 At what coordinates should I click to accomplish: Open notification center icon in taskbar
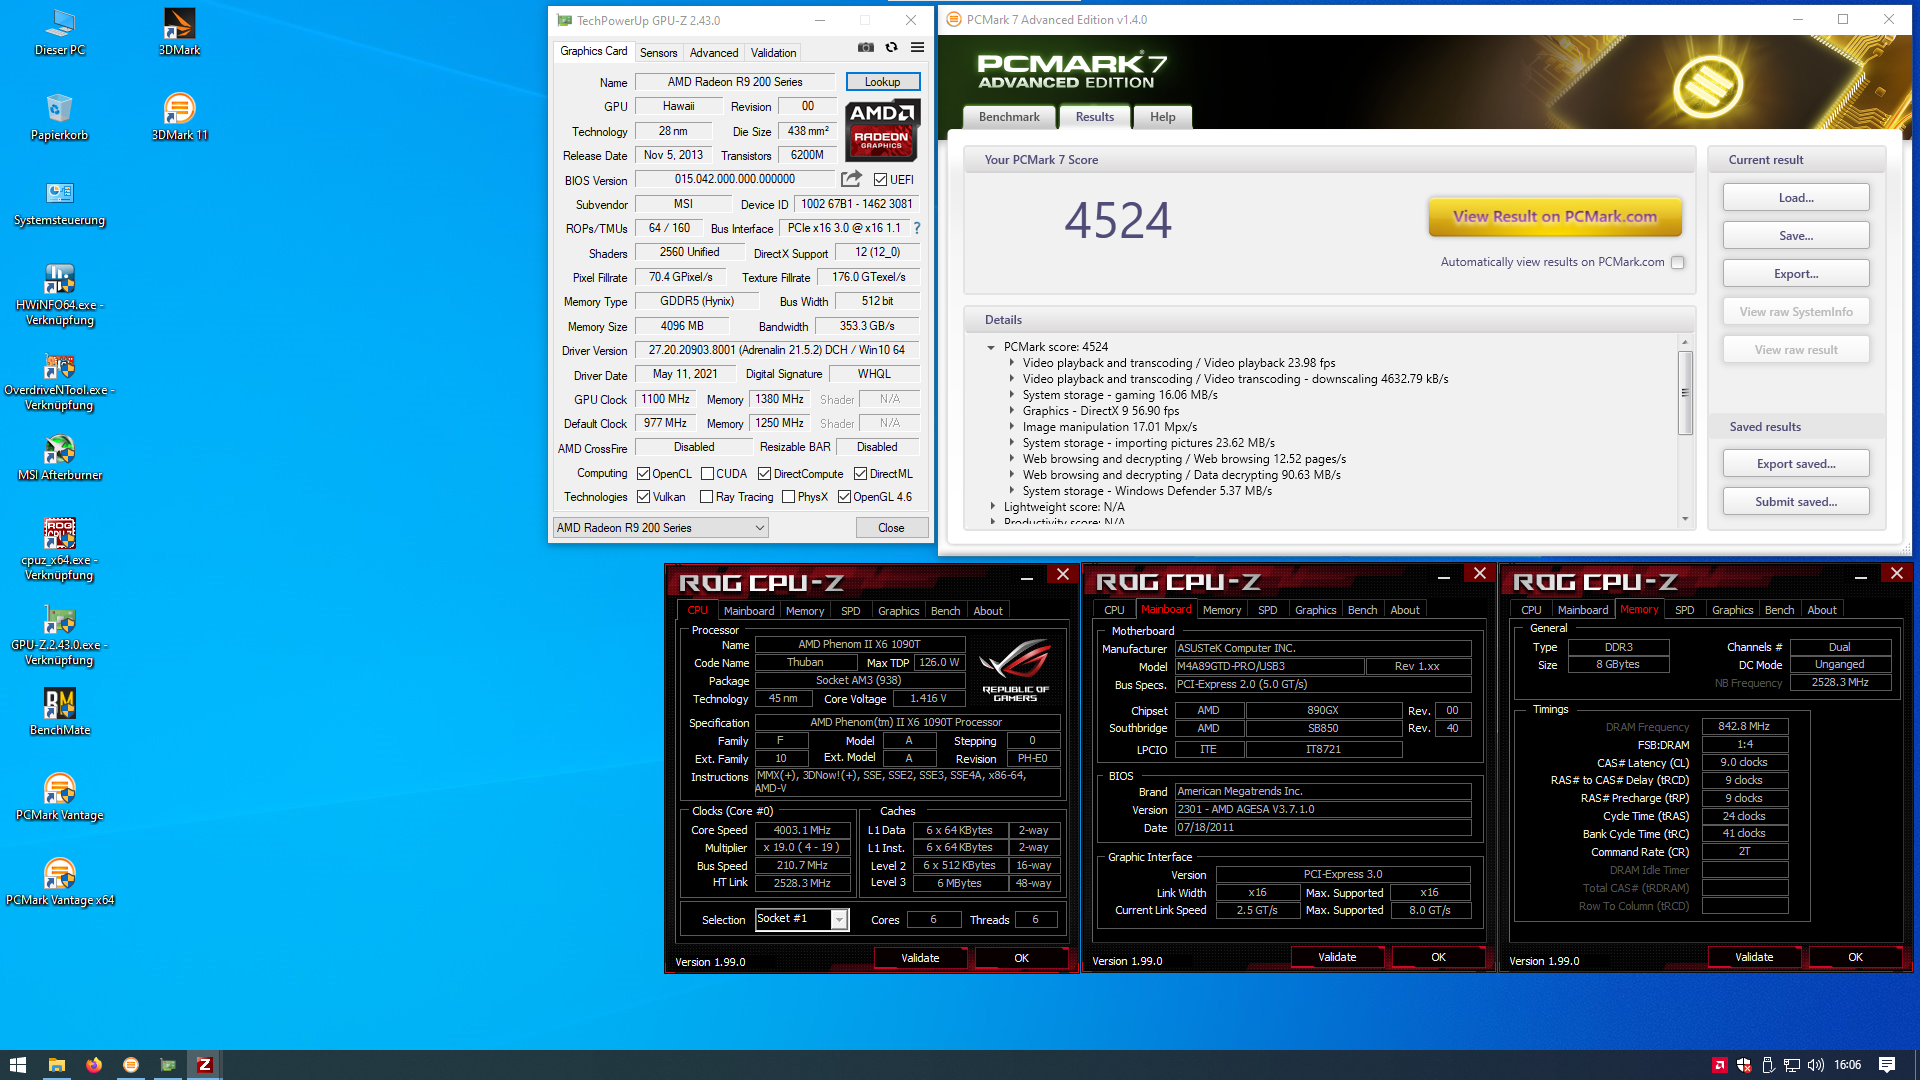[1887, 1065]
